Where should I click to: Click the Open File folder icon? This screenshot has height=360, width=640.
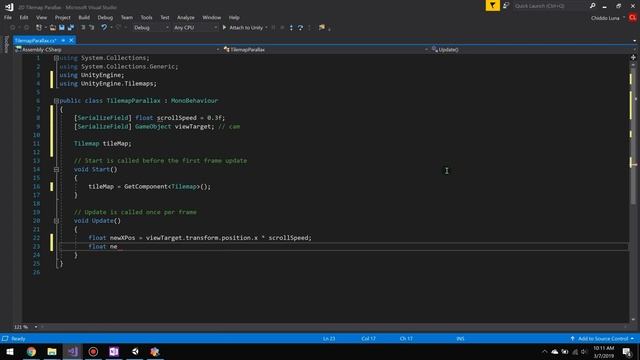coord(53,27)
